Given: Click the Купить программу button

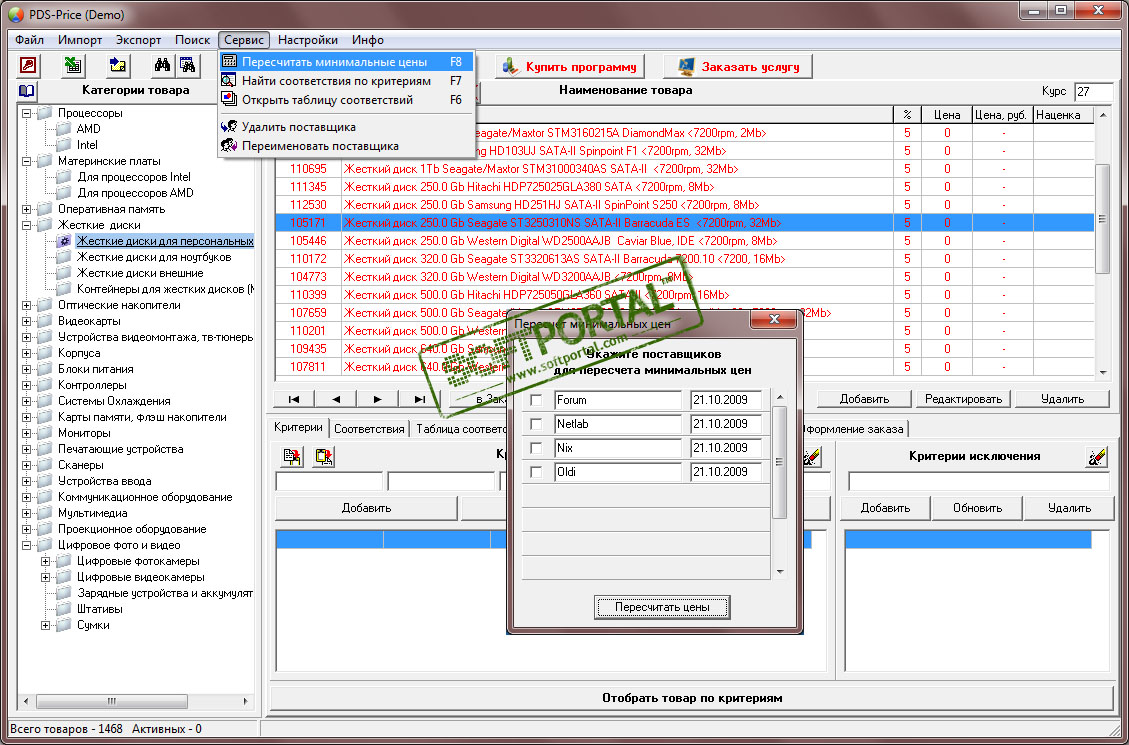Looking at the screenshot, I should tap(570, 67).
